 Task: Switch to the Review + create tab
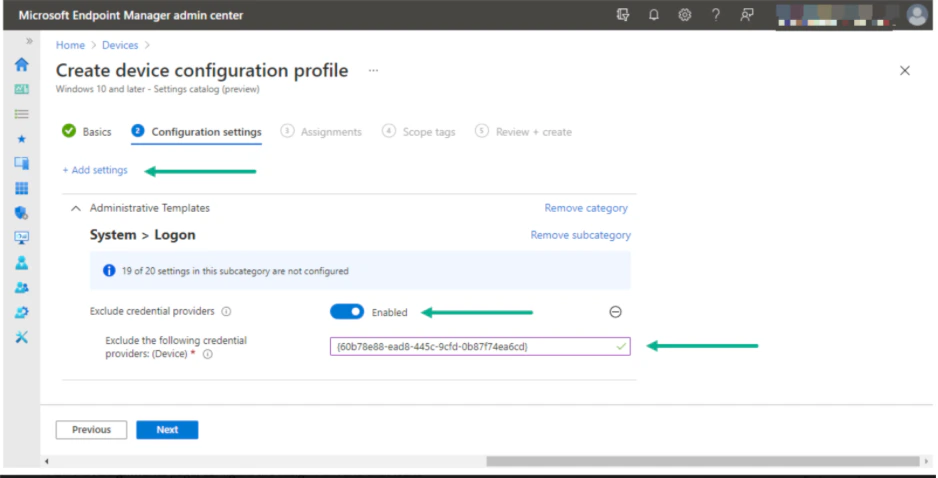(x=523, y=132)
